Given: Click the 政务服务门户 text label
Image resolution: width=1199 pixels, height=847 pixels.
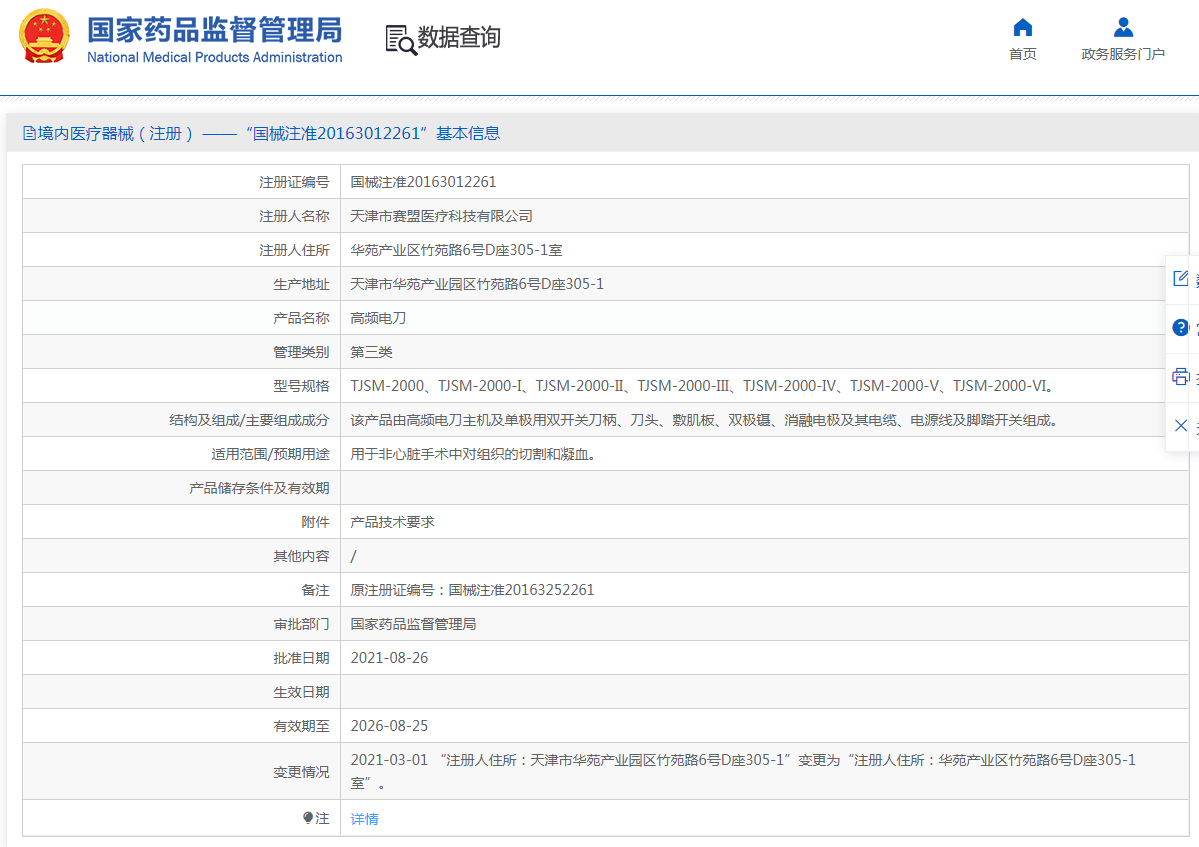Looking at the screenshot, I should pos(1123,54).
